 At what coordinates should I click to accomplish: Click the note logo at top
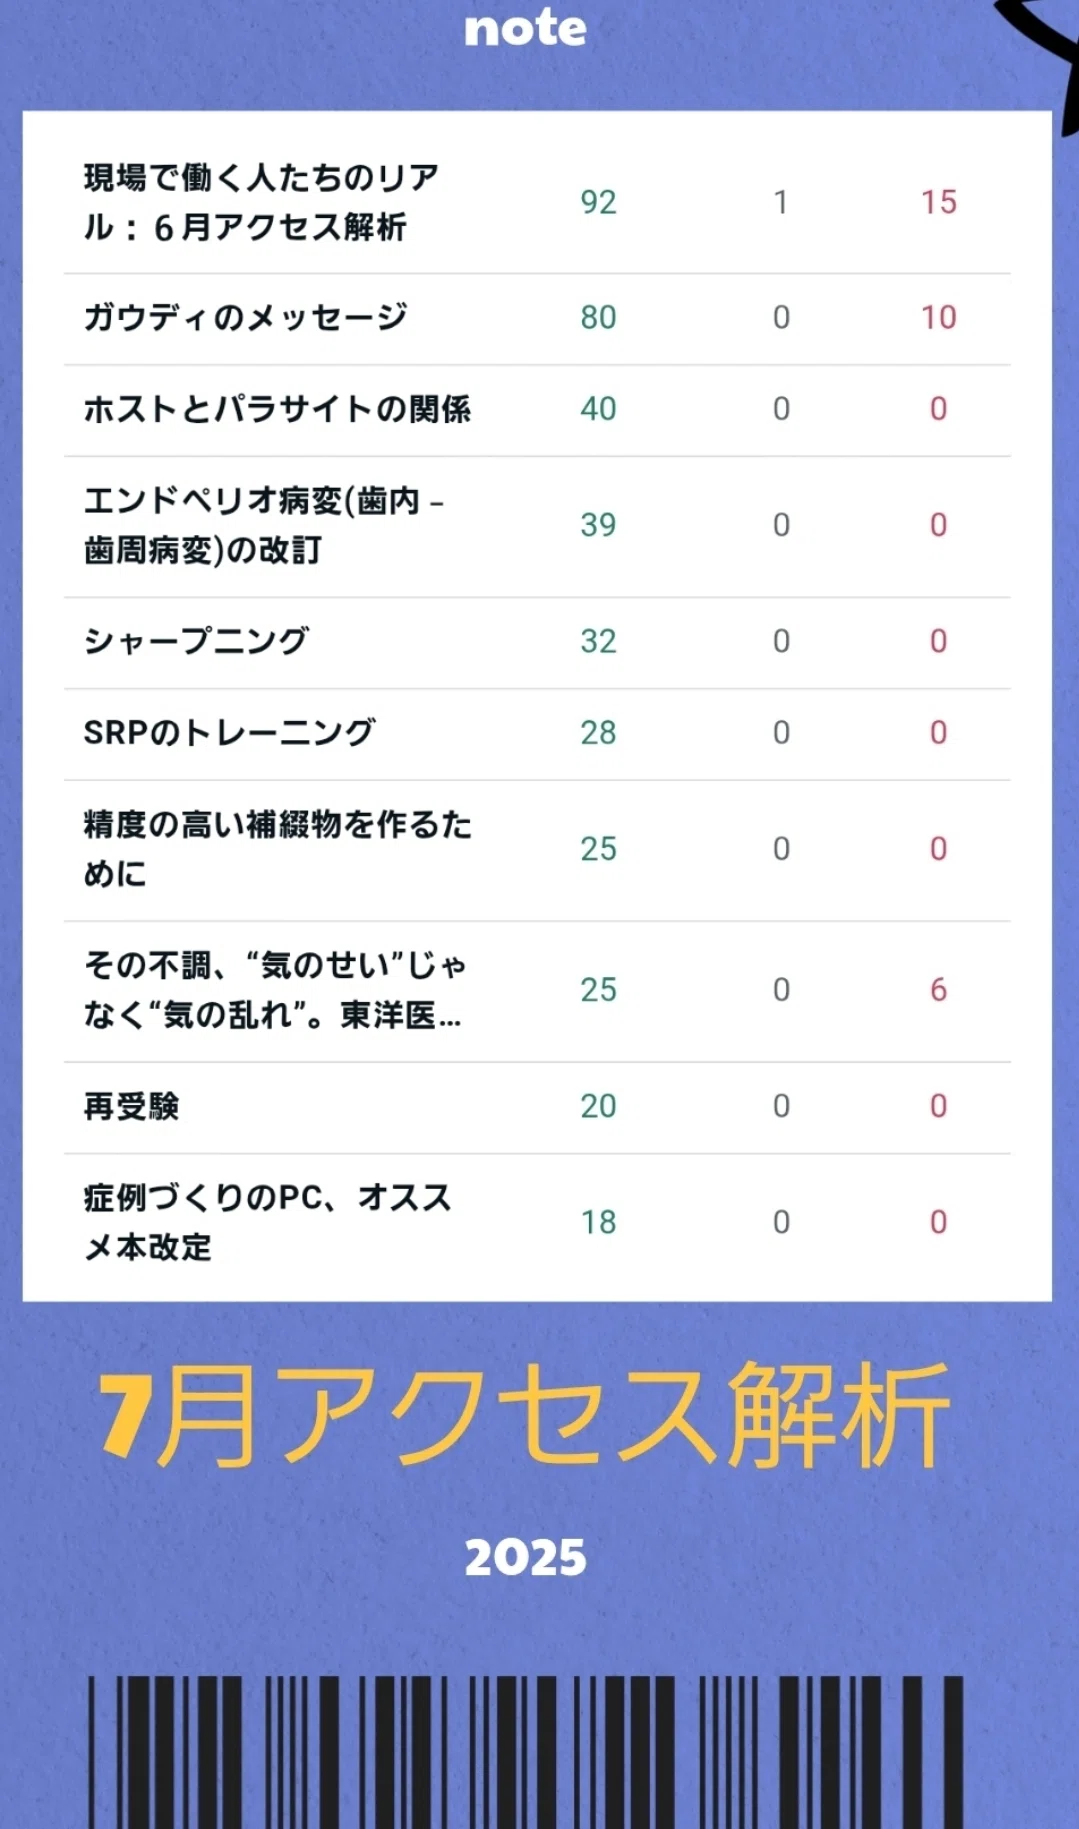coord(525,28)
